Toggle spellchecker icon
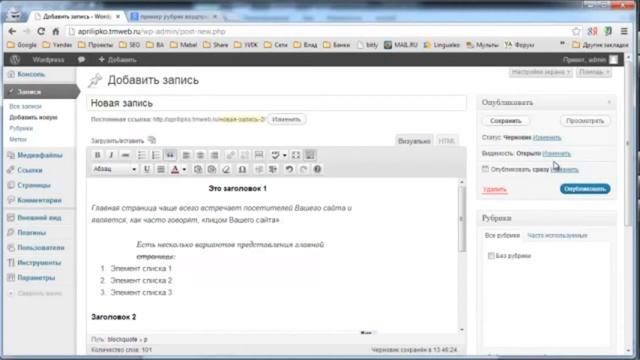This screenshot has height=360, width=640. (x=276, y=155)
